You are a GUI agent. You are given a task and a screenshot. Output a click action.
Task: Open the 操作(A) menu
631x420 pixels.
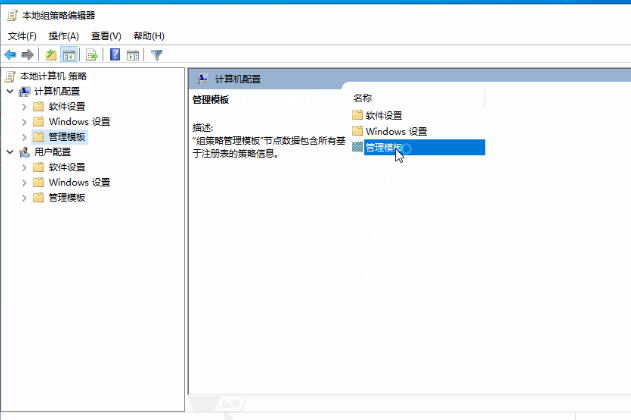(x=64, y=36)
